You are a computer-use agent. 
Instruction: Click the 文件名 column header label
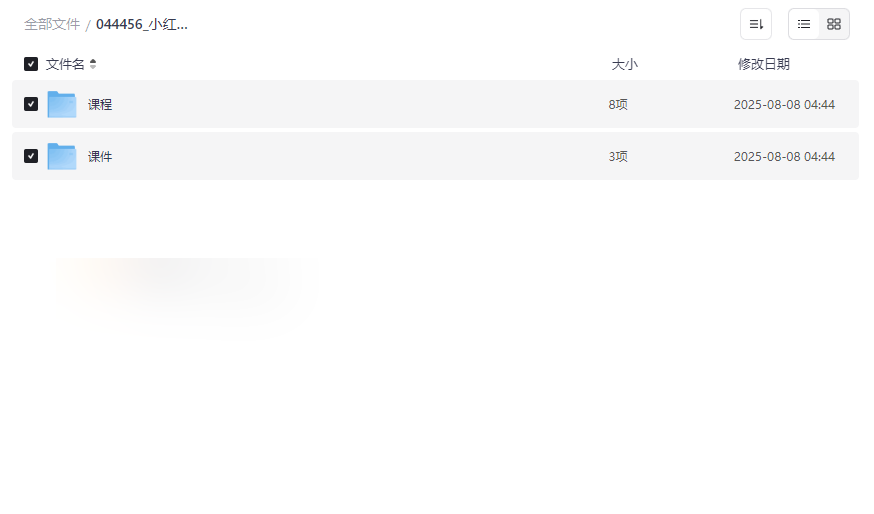click(x=65, y=64)
